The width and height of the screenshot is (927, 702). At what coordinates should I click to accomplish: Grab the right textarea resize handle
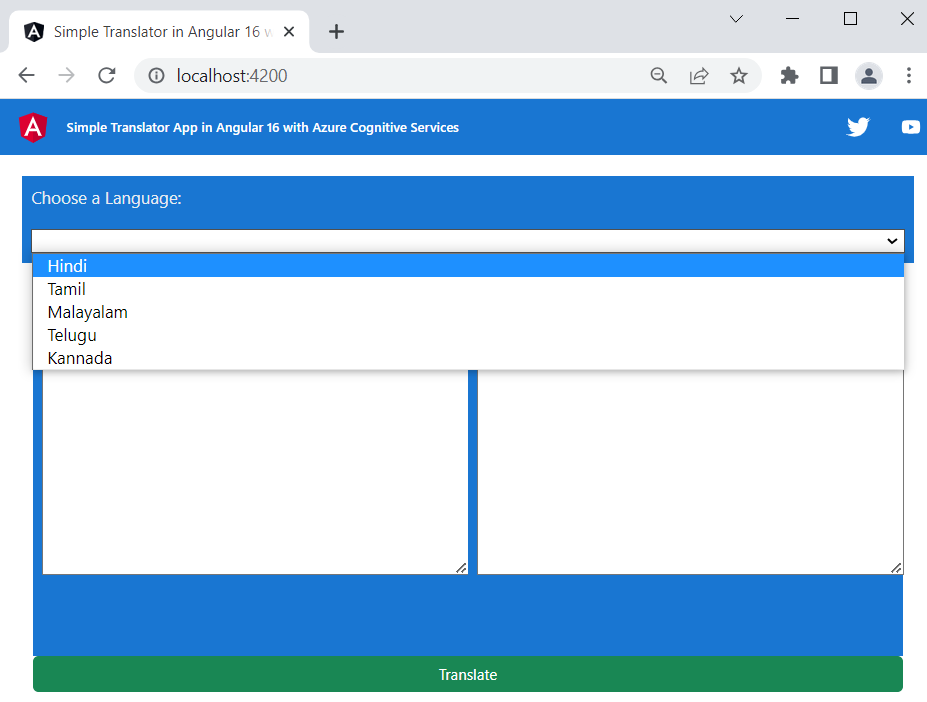pyautogui.click(x=896, y=568)
